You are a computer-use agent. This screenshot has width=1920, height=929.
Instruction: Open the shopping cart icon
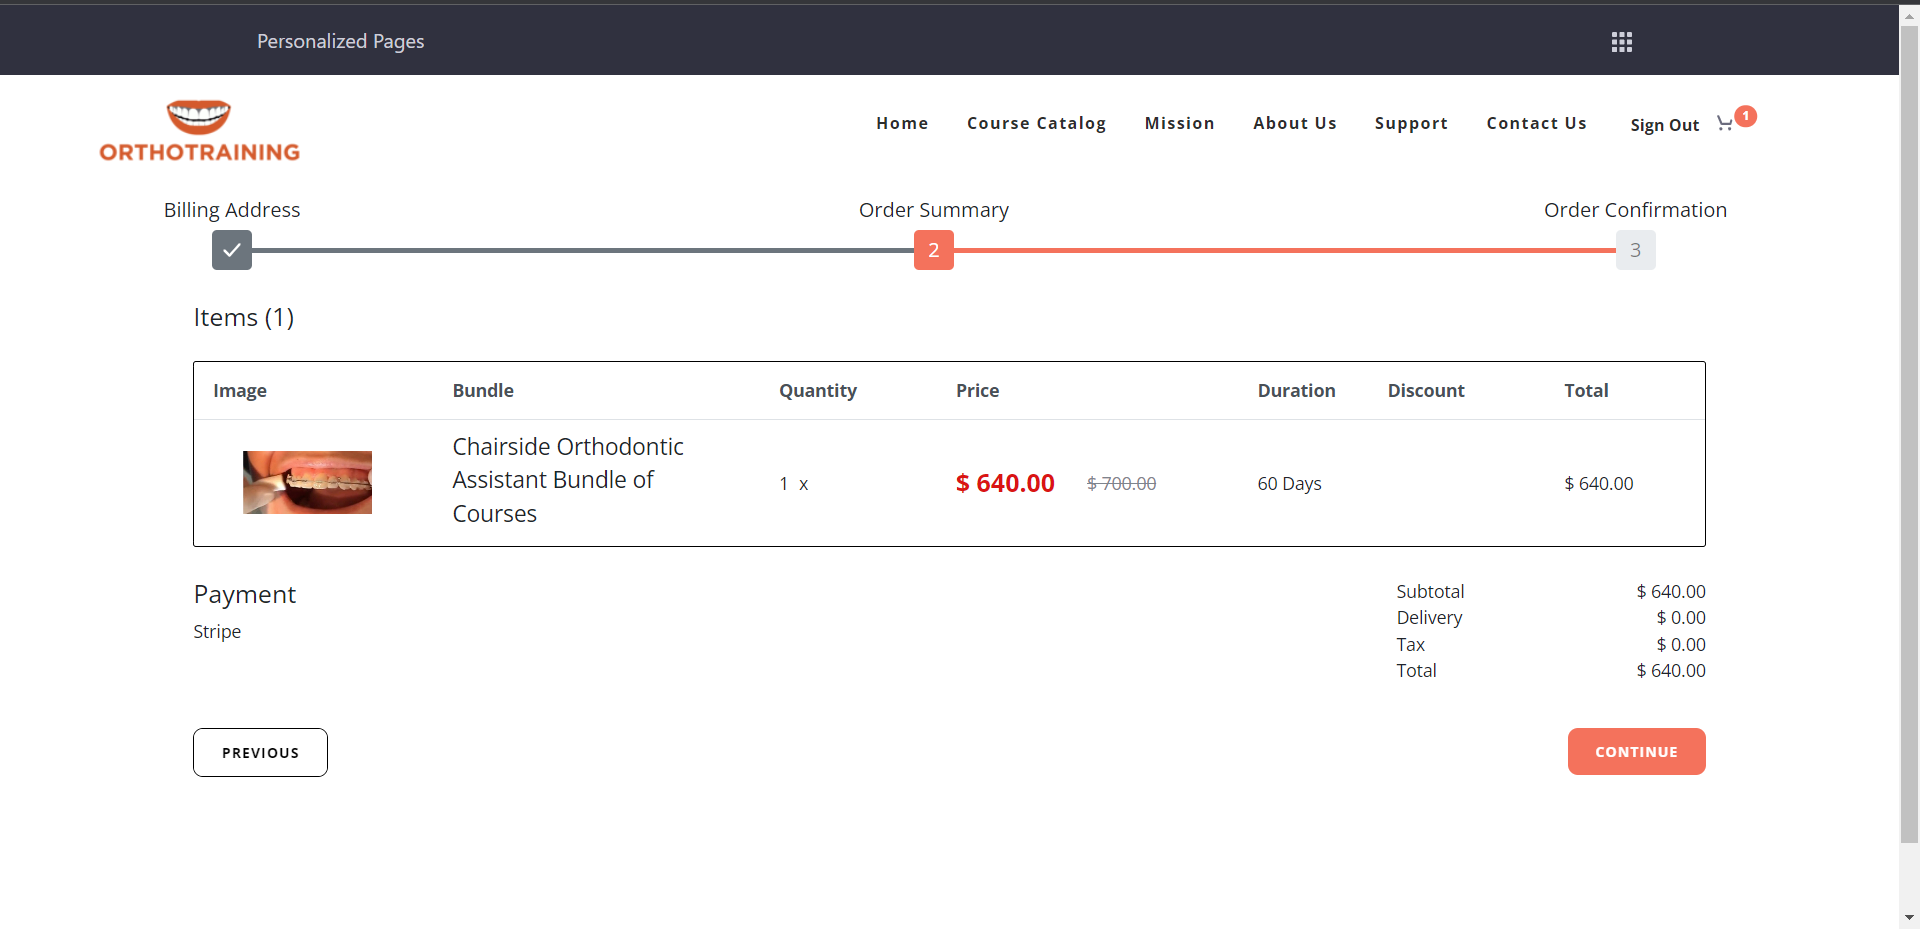tap(1724, 124)
